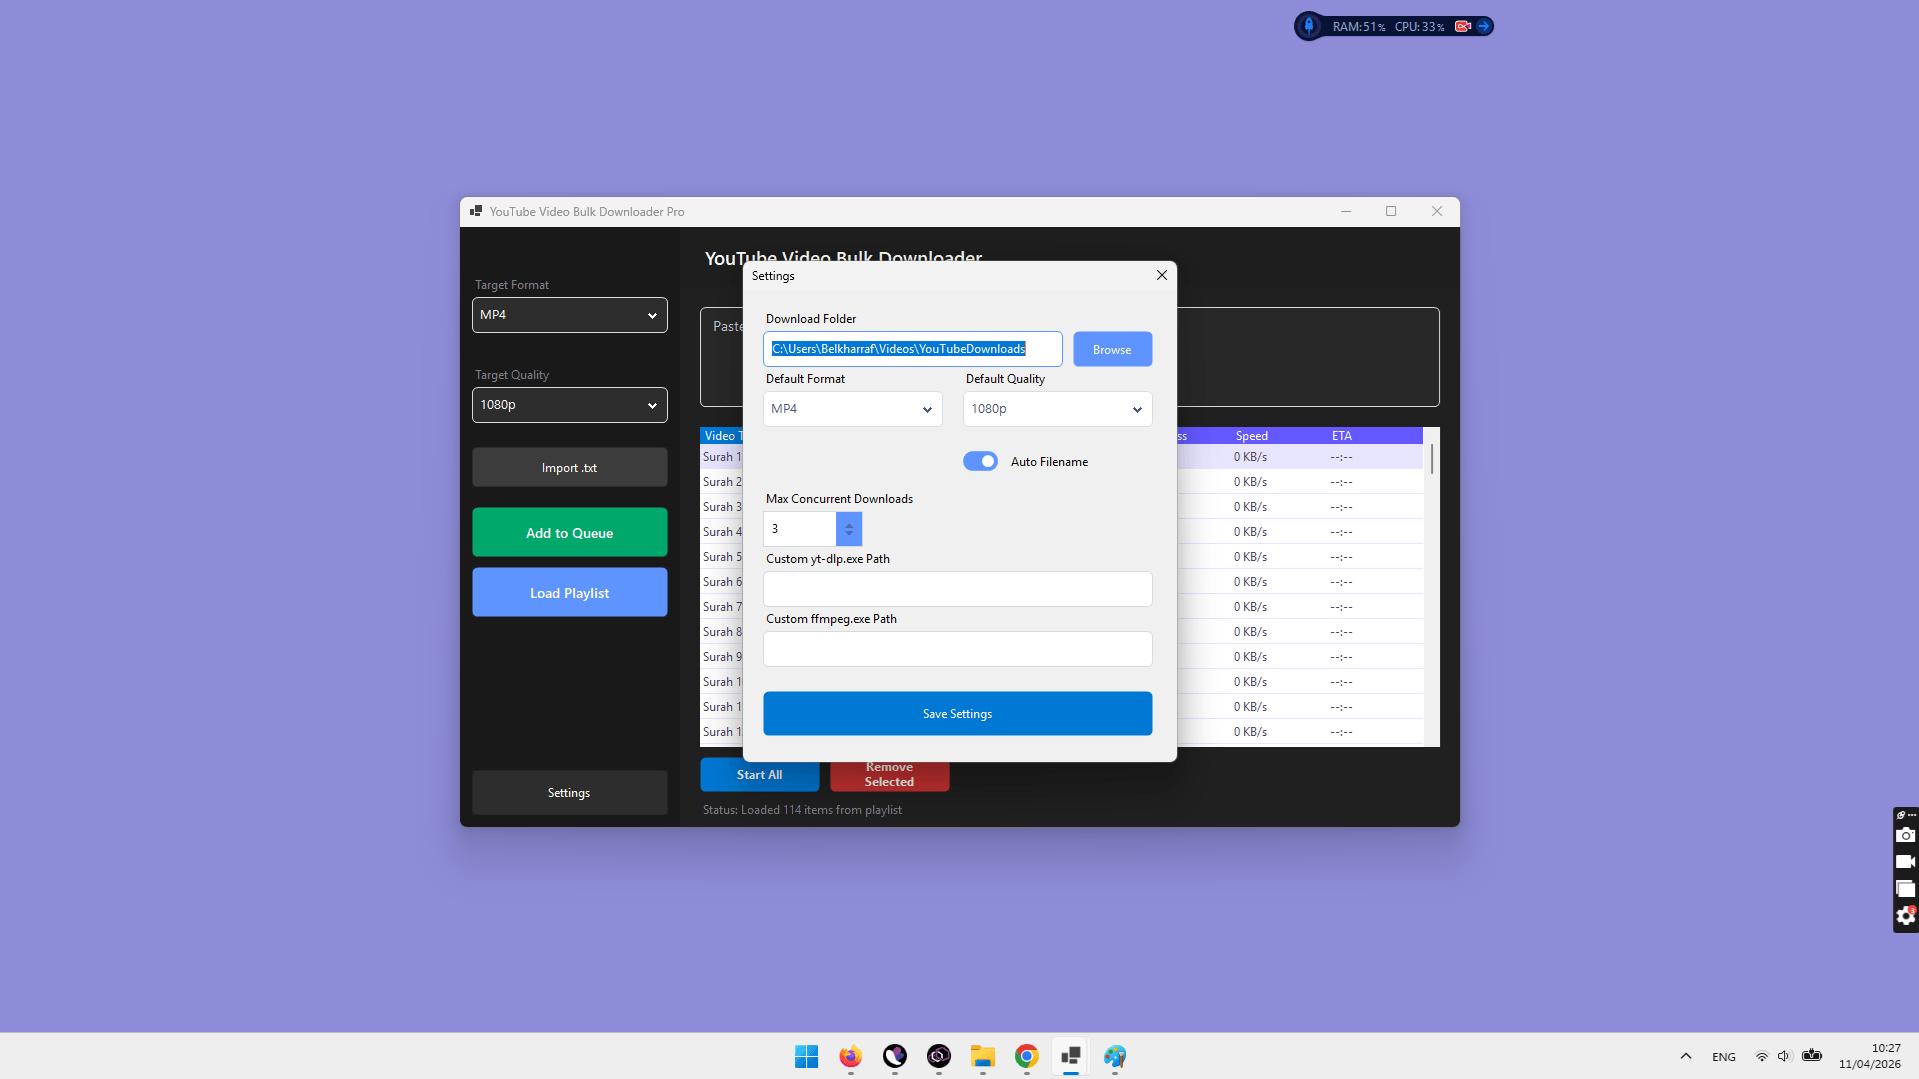Click the Start All button
Image resolution: width=1919 pixels, height=1079 pixels.
[x=759, y=774]
